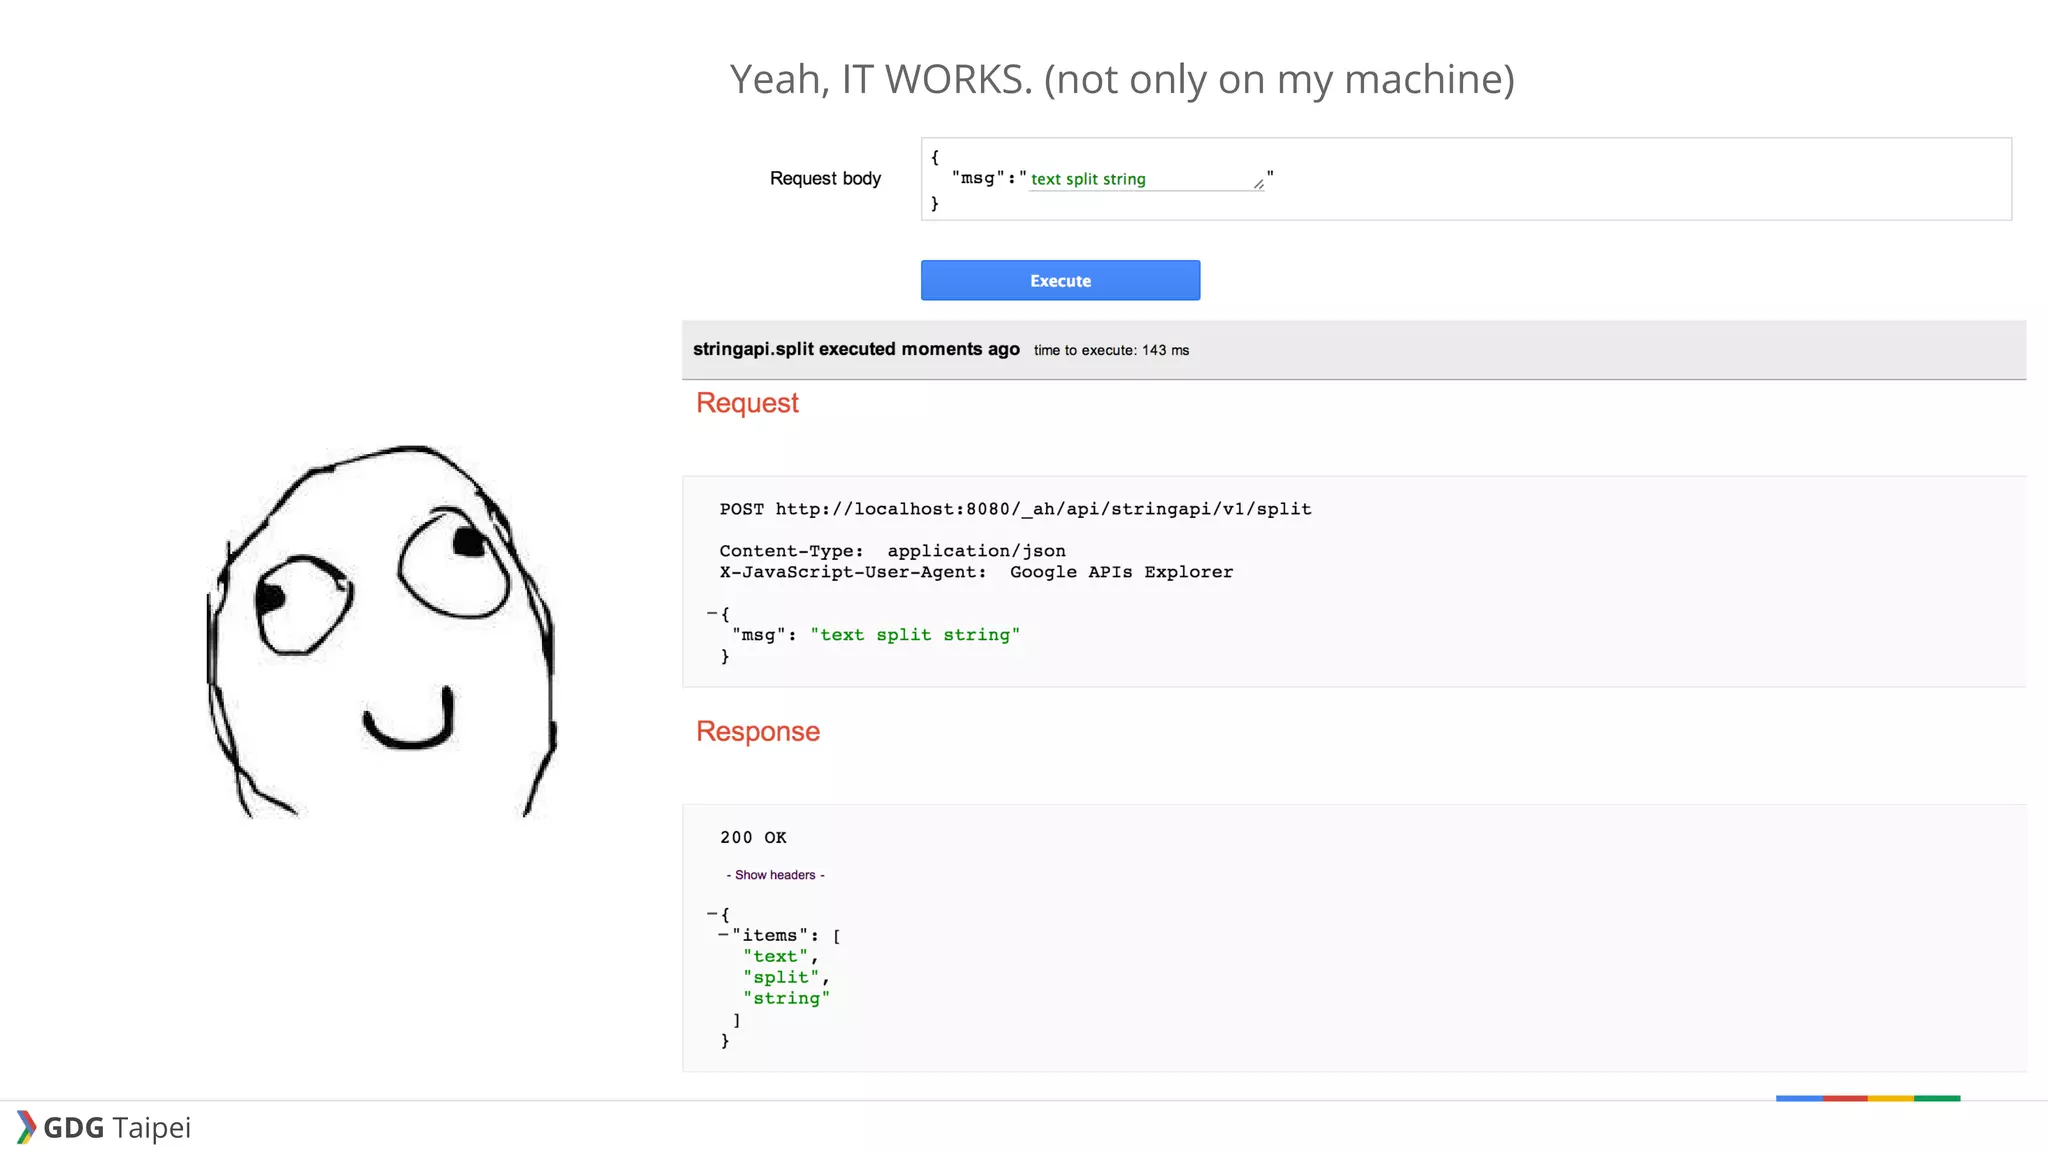
Task: Click the red segment of color bar
Action: point(1845,1098)
